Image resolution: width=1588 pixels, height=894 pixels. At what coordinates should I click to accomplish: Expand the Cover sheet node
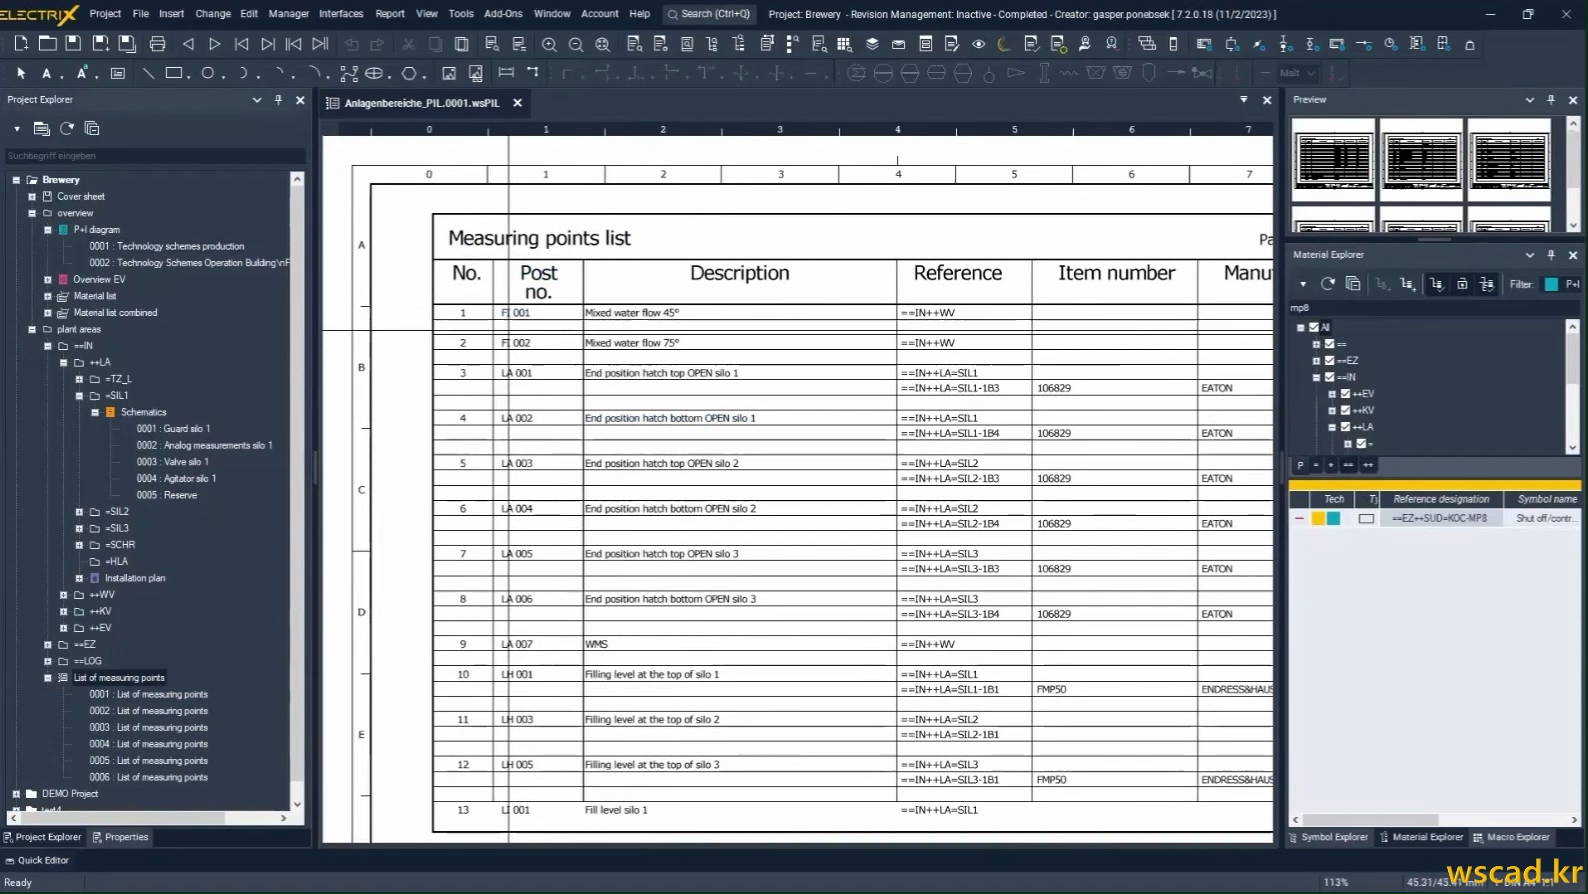32,197
